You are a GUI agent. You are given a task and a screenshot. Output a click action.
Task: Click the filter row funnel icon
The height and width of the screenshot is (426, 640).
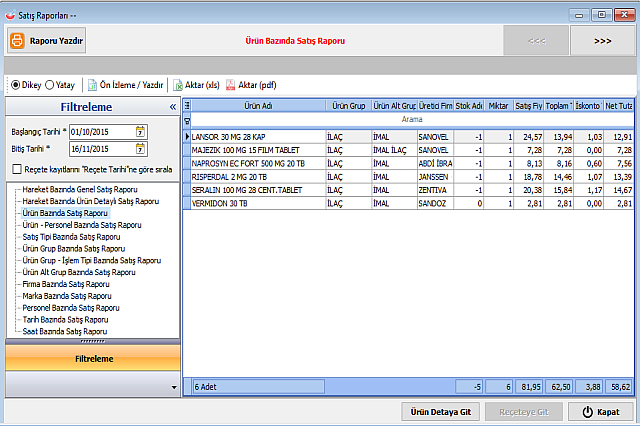188,119
